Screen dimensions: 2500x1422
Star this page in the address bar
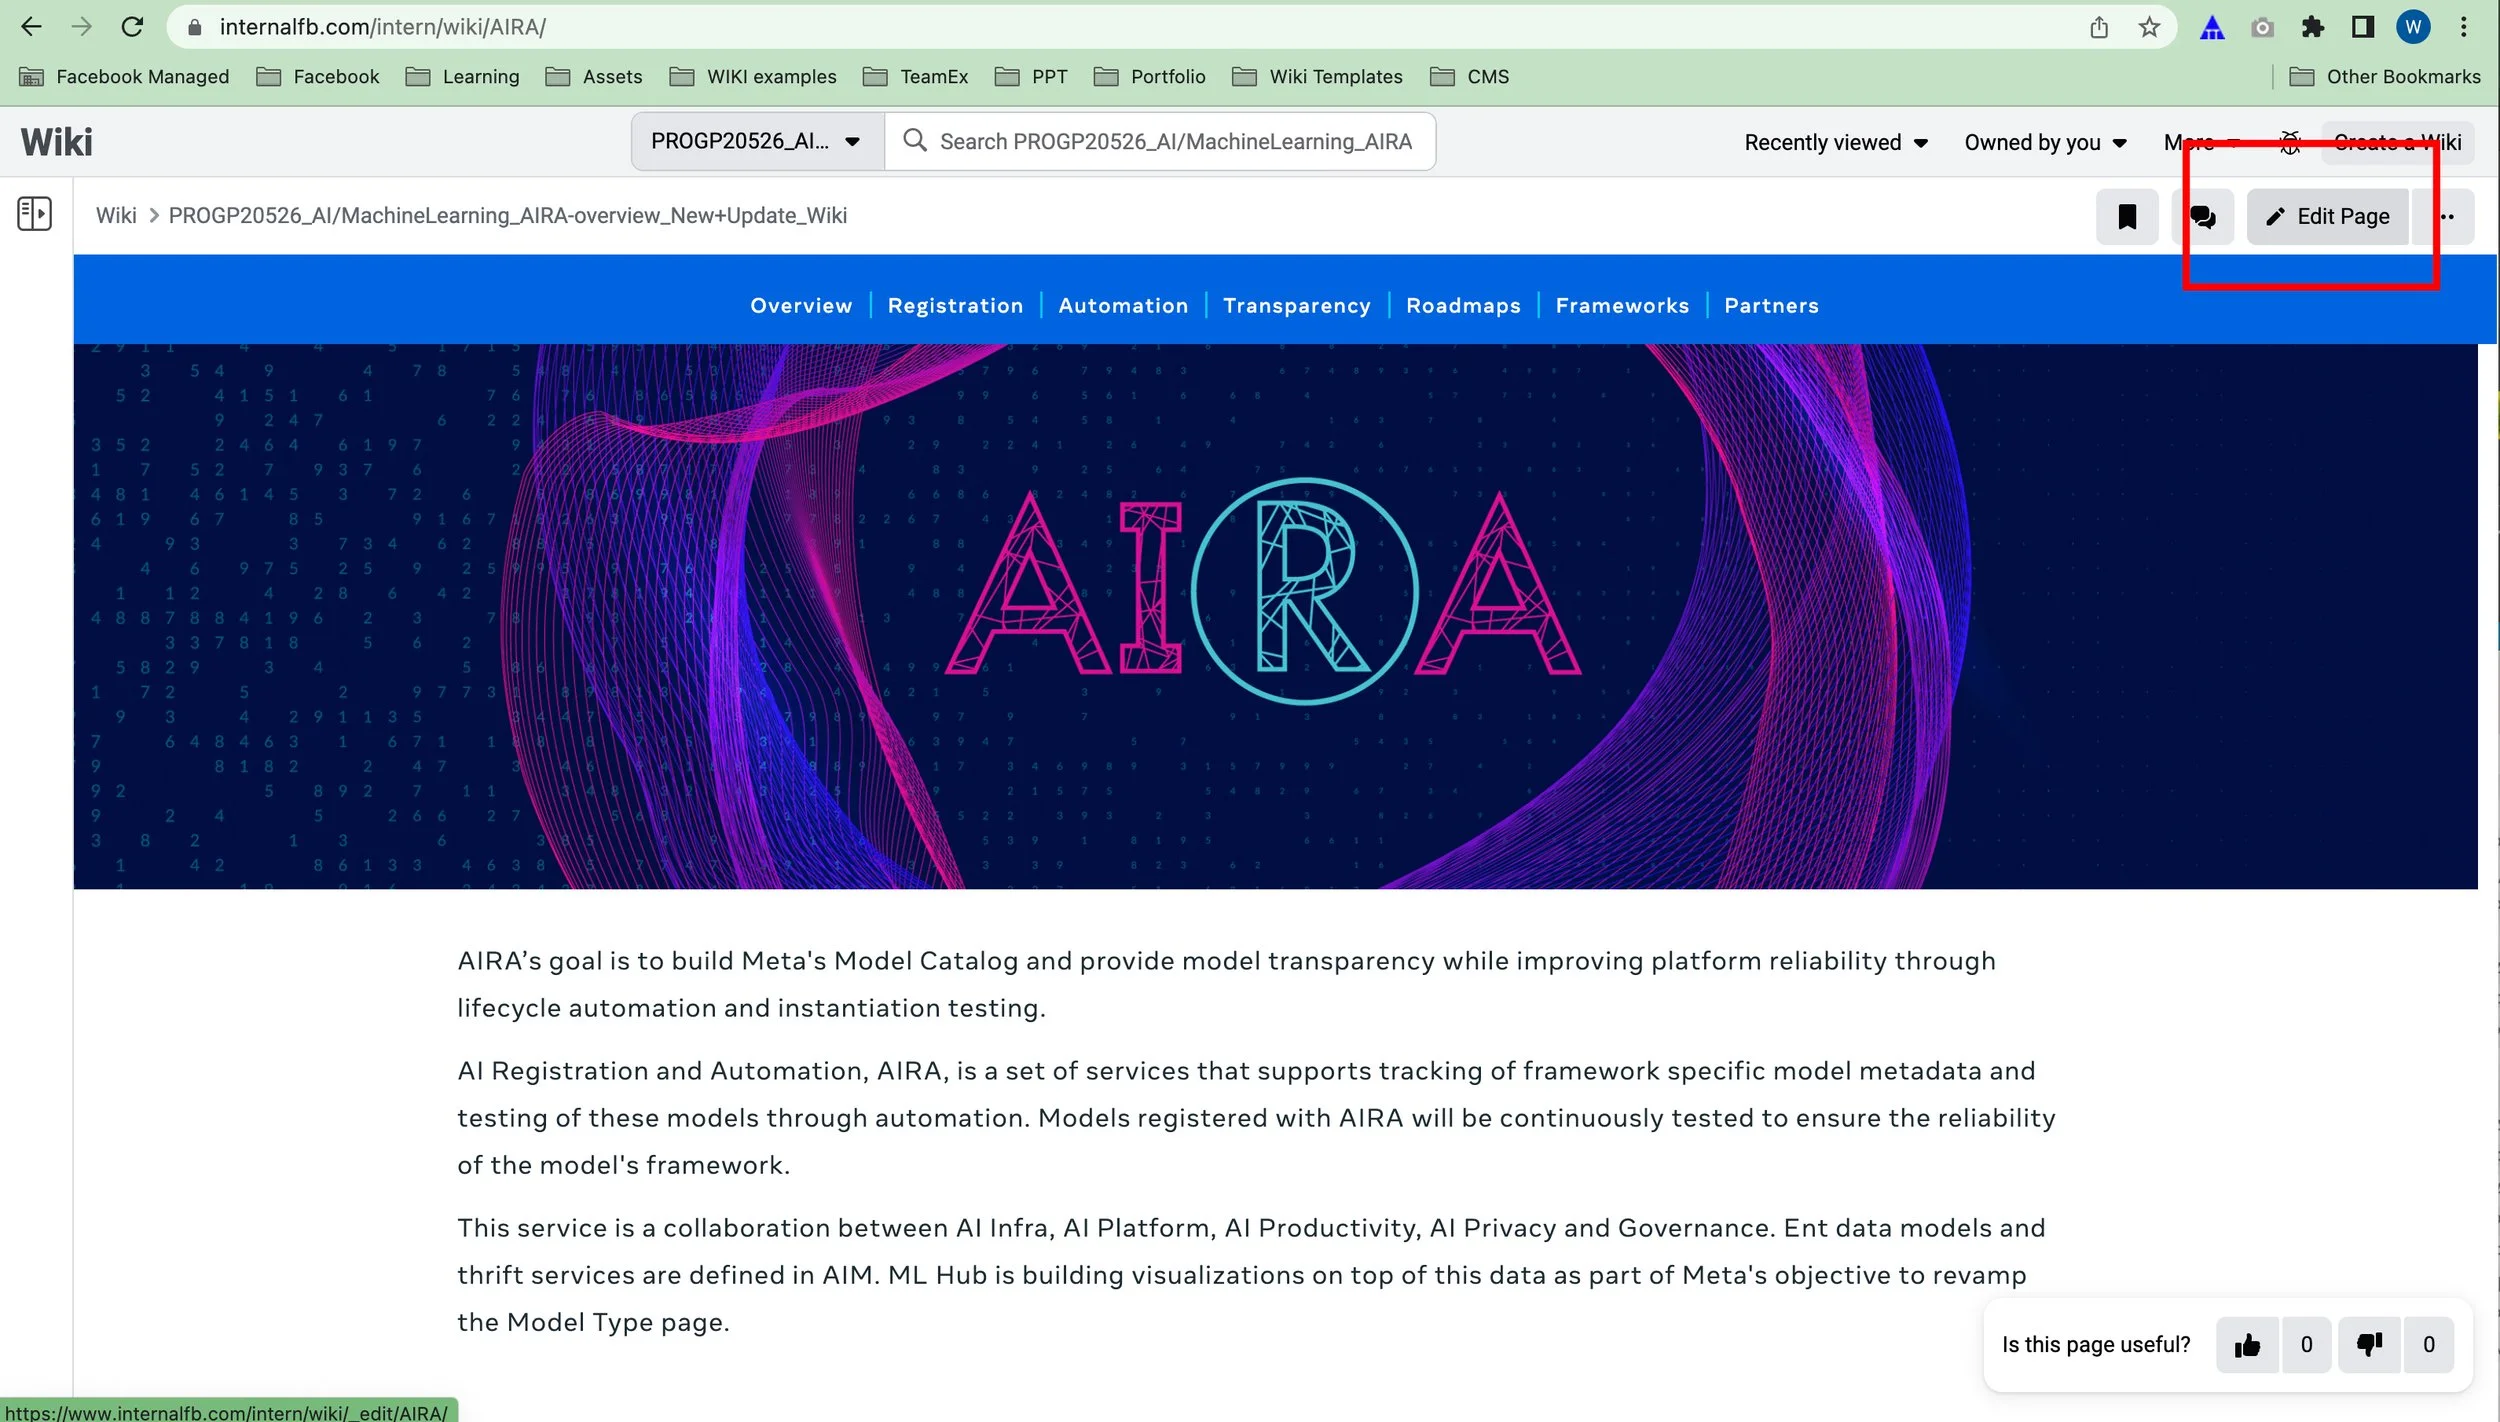(2149, 27)
